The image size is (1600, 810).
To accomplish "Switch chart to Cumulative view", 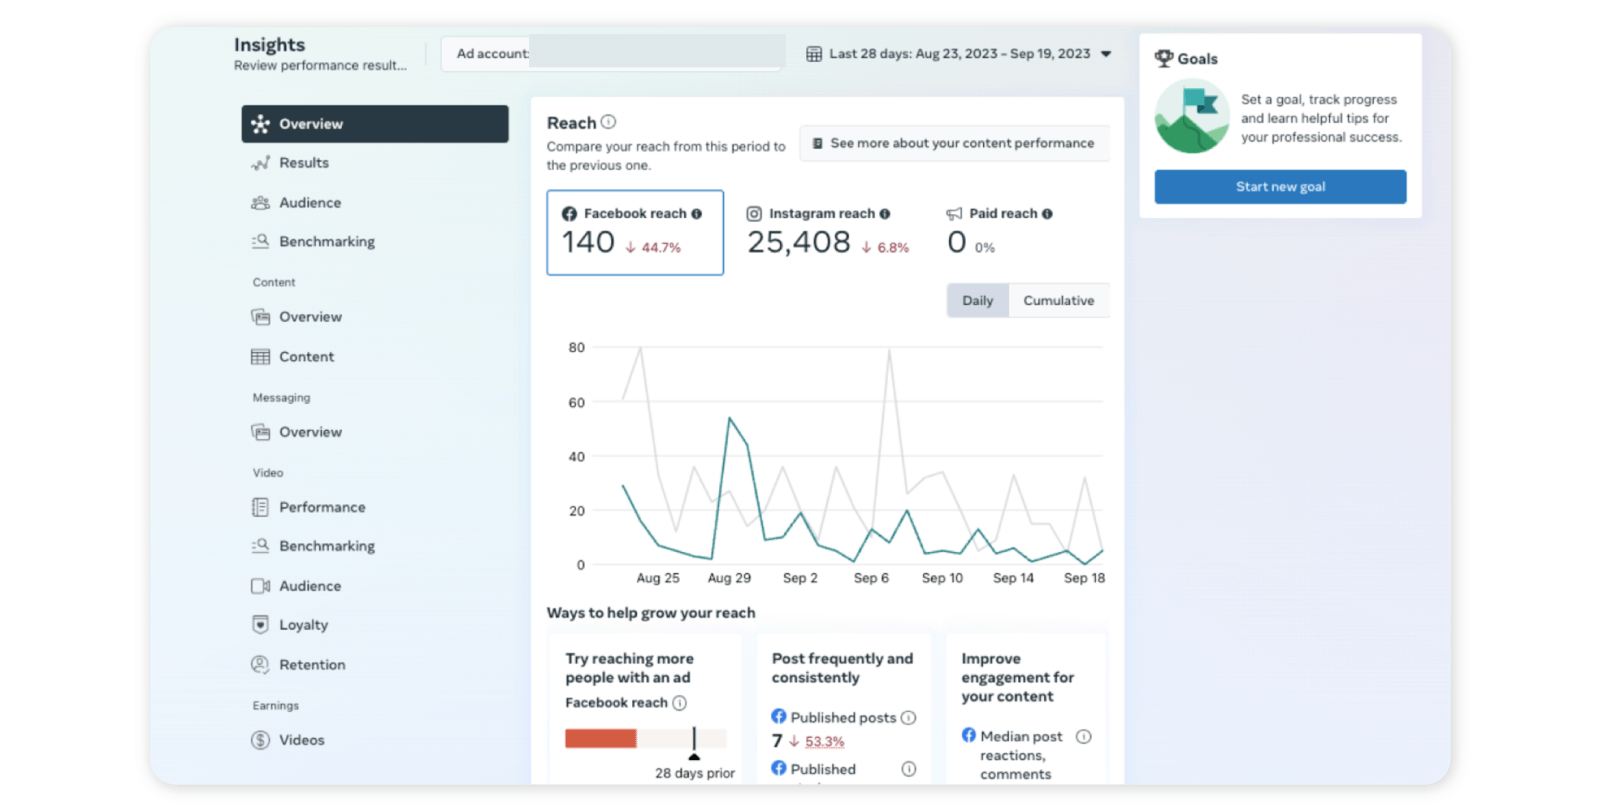I will [x=1058, y=301].
